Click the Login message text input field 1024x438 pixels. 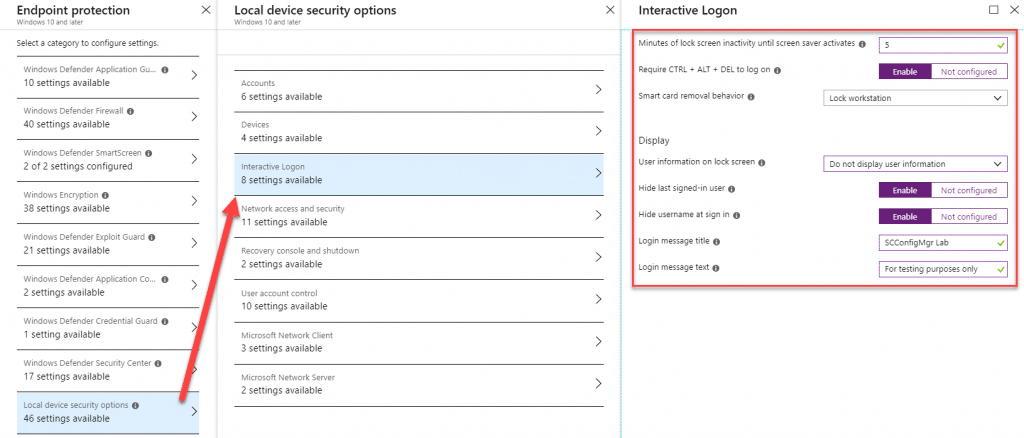pos(943,269)
